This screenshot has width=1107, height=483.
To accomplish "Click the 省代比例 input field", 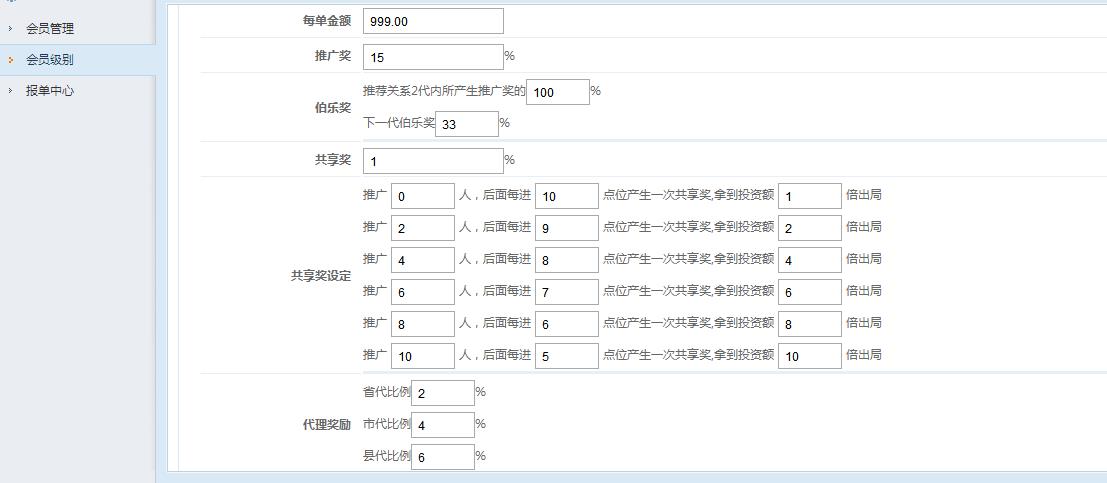I will (x=442, y=393).
